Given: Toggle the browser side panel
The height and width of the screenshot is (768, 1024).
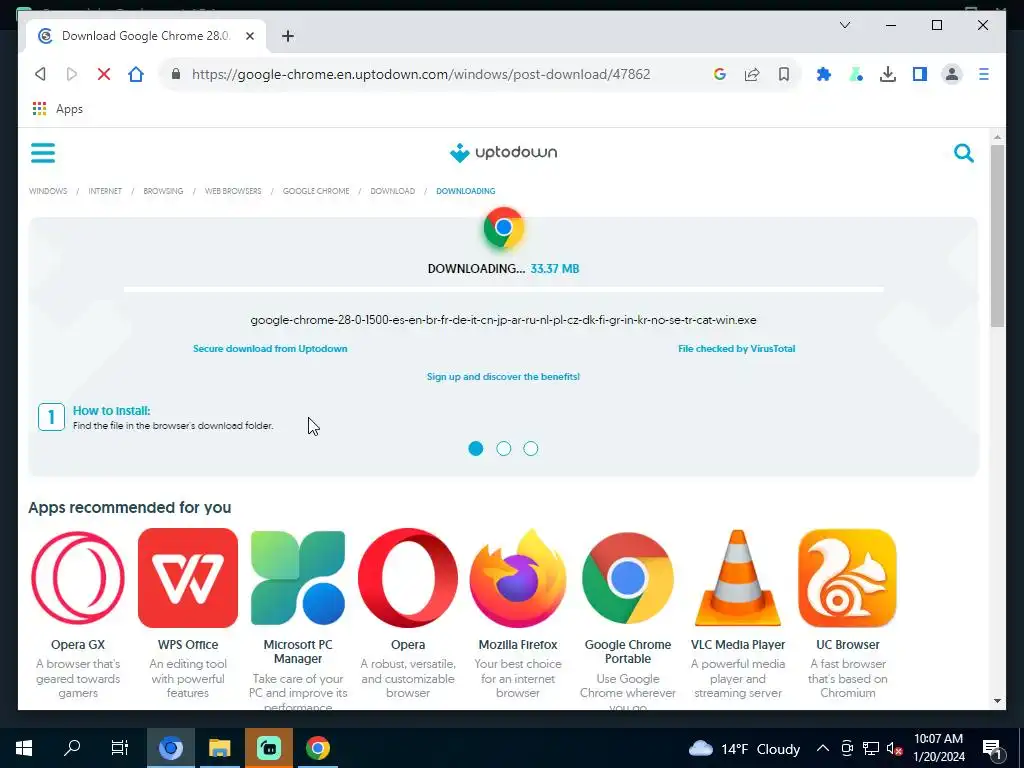Looking at the screenshot, I should point(920,74).
